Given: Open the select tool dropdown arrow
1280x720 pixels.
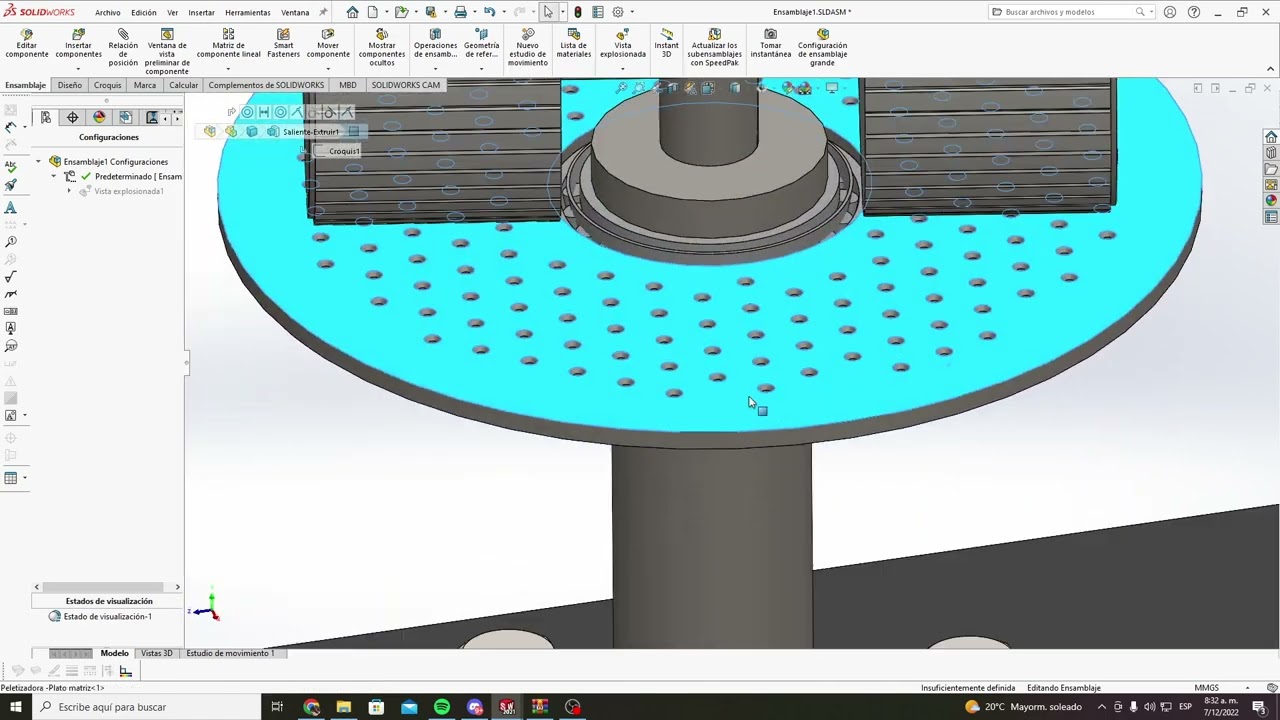Looking at the screenshot, I should coord(562,12).
